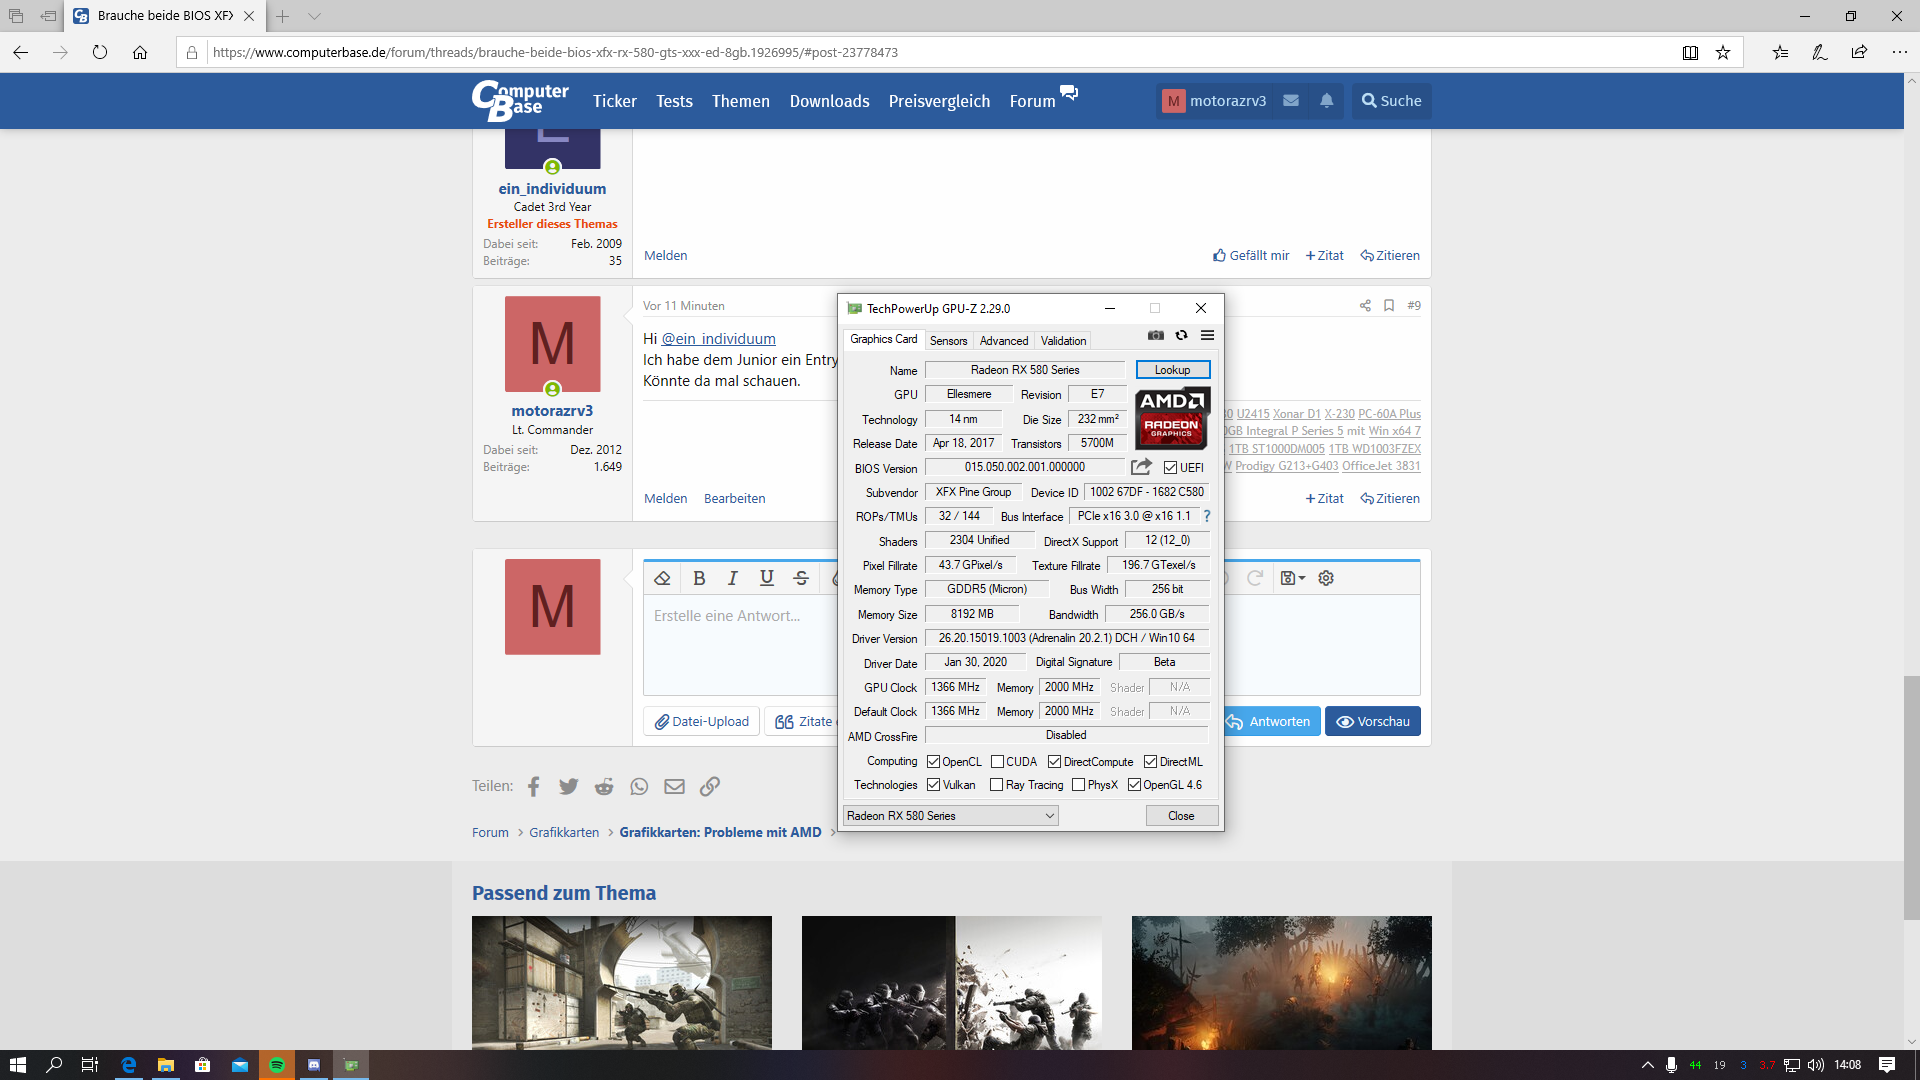Click the Bus Interface question mark
1920x1080 pixels.
1207,516
